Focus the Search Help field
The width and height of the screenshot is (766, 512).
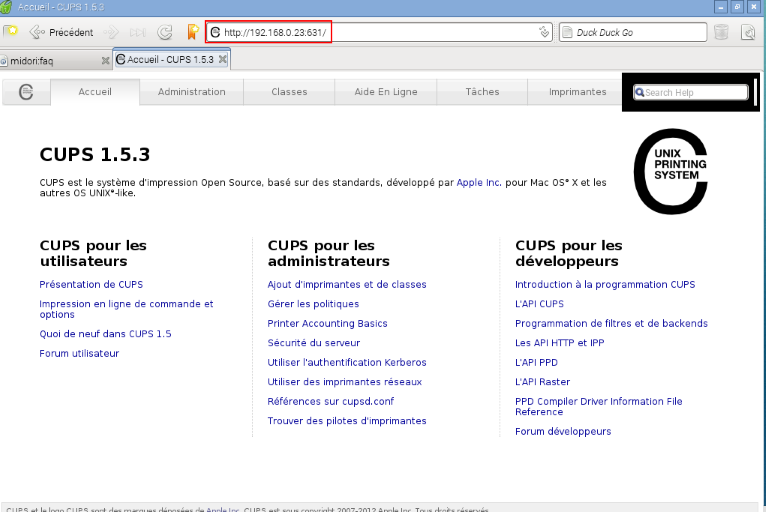[x=691, y=92]
